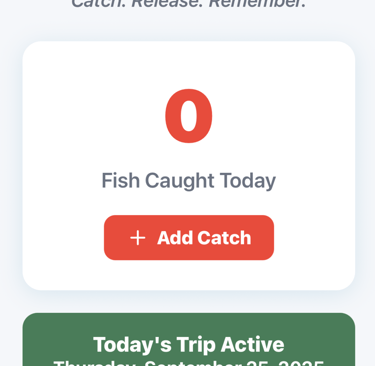Click white card area above zero counter
Image resolution: width=375 pixels, height=366 pixels.
click(x=189, y=63)
